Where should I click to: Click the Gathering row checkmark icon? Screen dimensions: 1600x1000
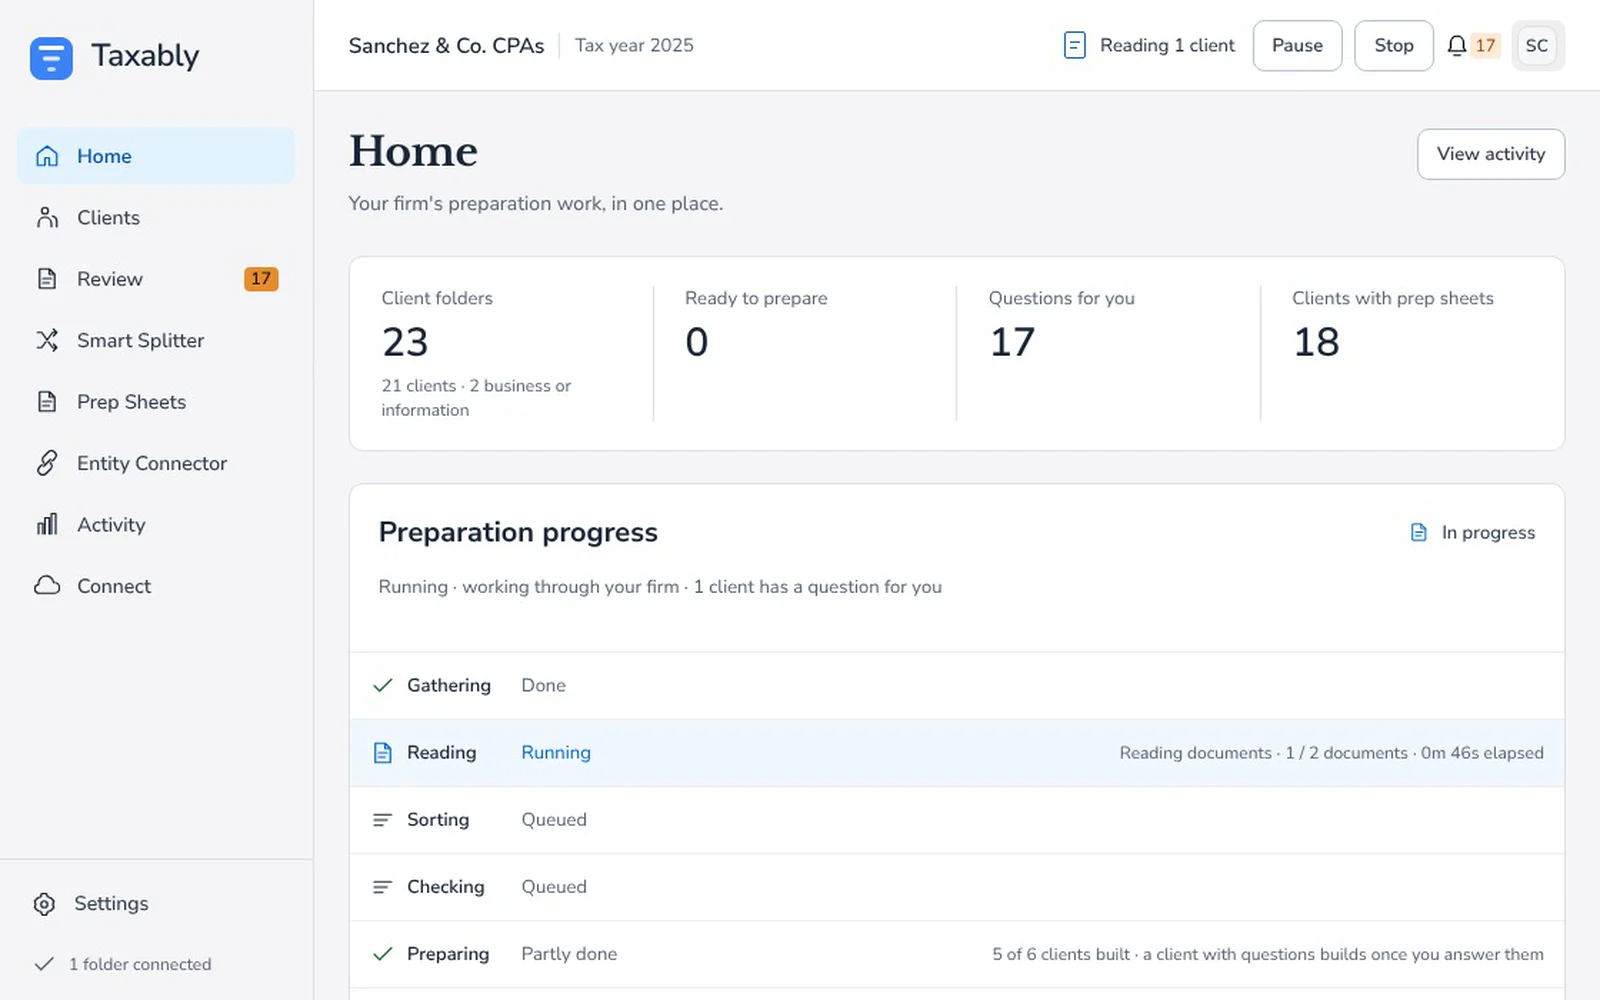point(382,686)
